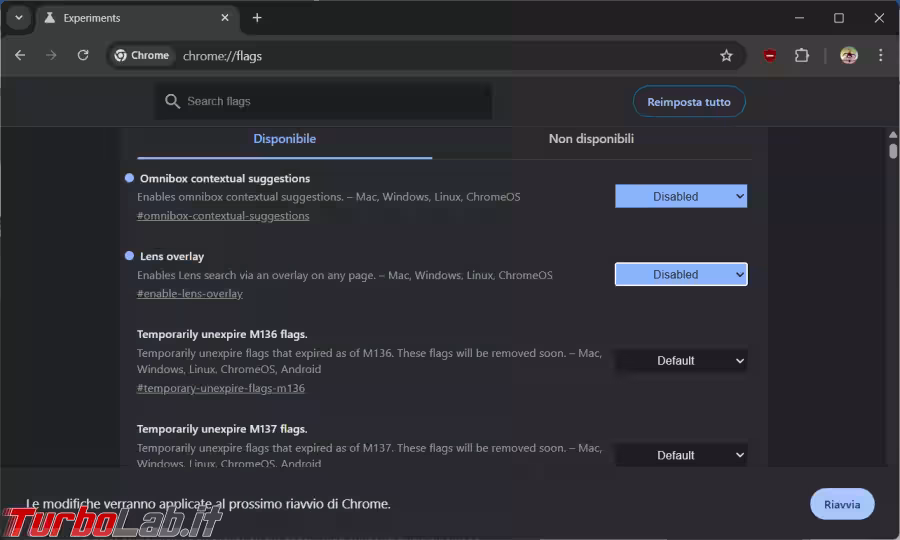Viewport: 900px width, 540px height.
Task: Open the user profile avatar
Action: (x=848, y=56)
